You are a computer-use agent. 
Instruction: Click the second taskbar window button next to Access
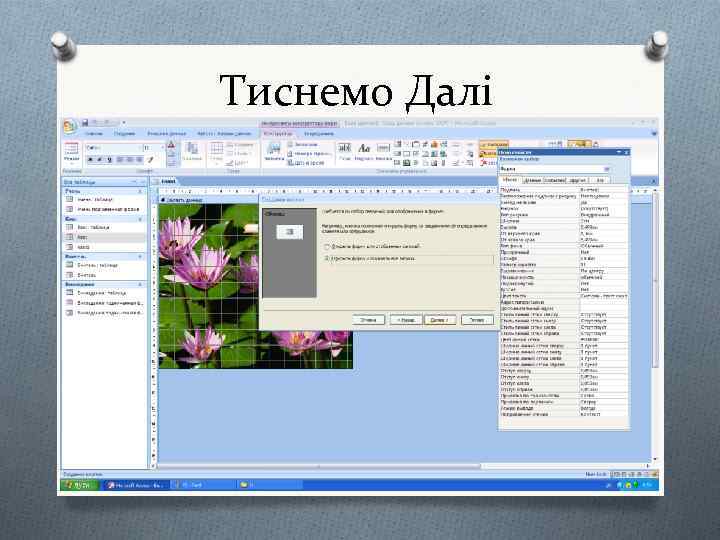point(202,485)
